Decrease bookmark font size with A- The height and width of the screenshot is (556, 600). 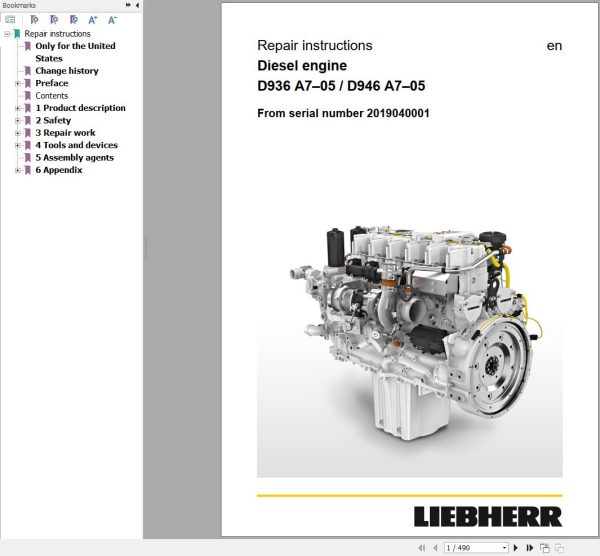[x=112, y=20]
